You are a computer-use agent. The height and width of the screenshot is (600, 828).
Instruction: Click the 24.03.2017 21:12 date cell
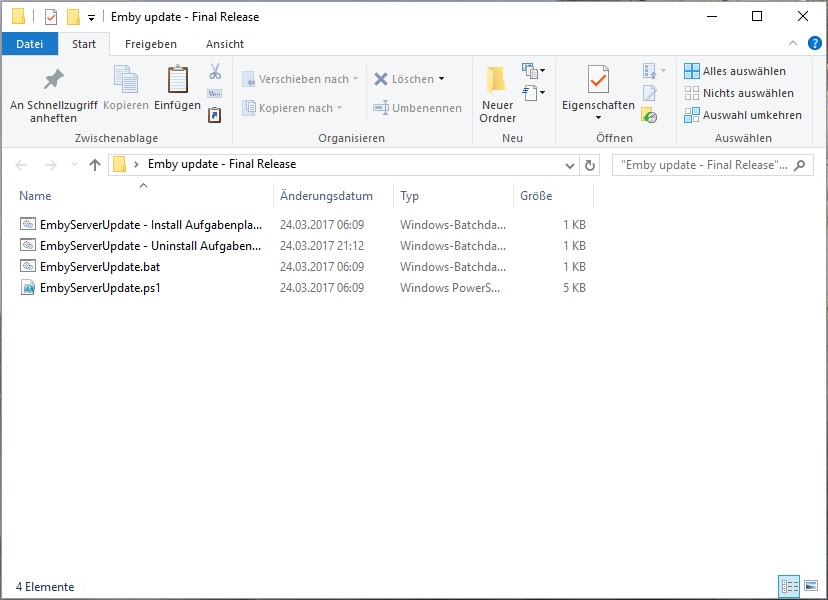322,246
